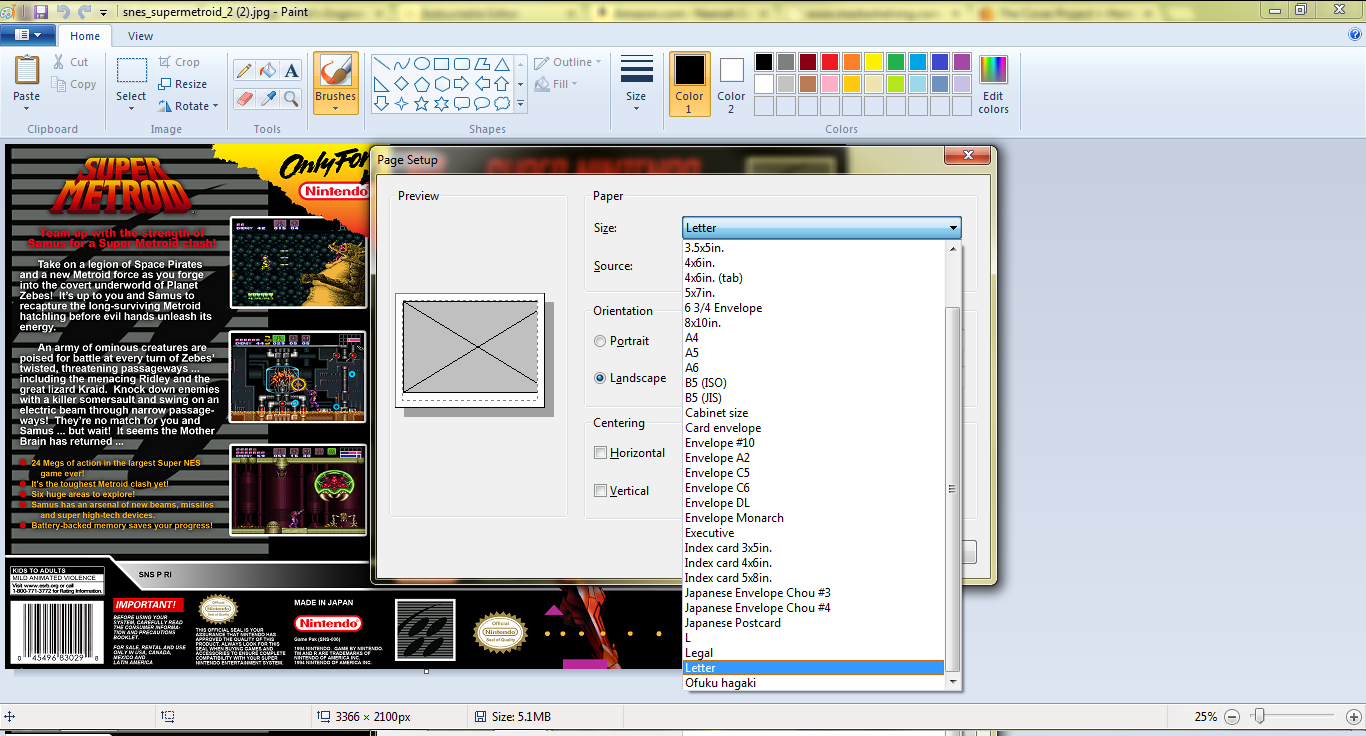Switch to the Home ribbon tab
The height and width of the screenshot is (736, 1366).
coord(85,36)
